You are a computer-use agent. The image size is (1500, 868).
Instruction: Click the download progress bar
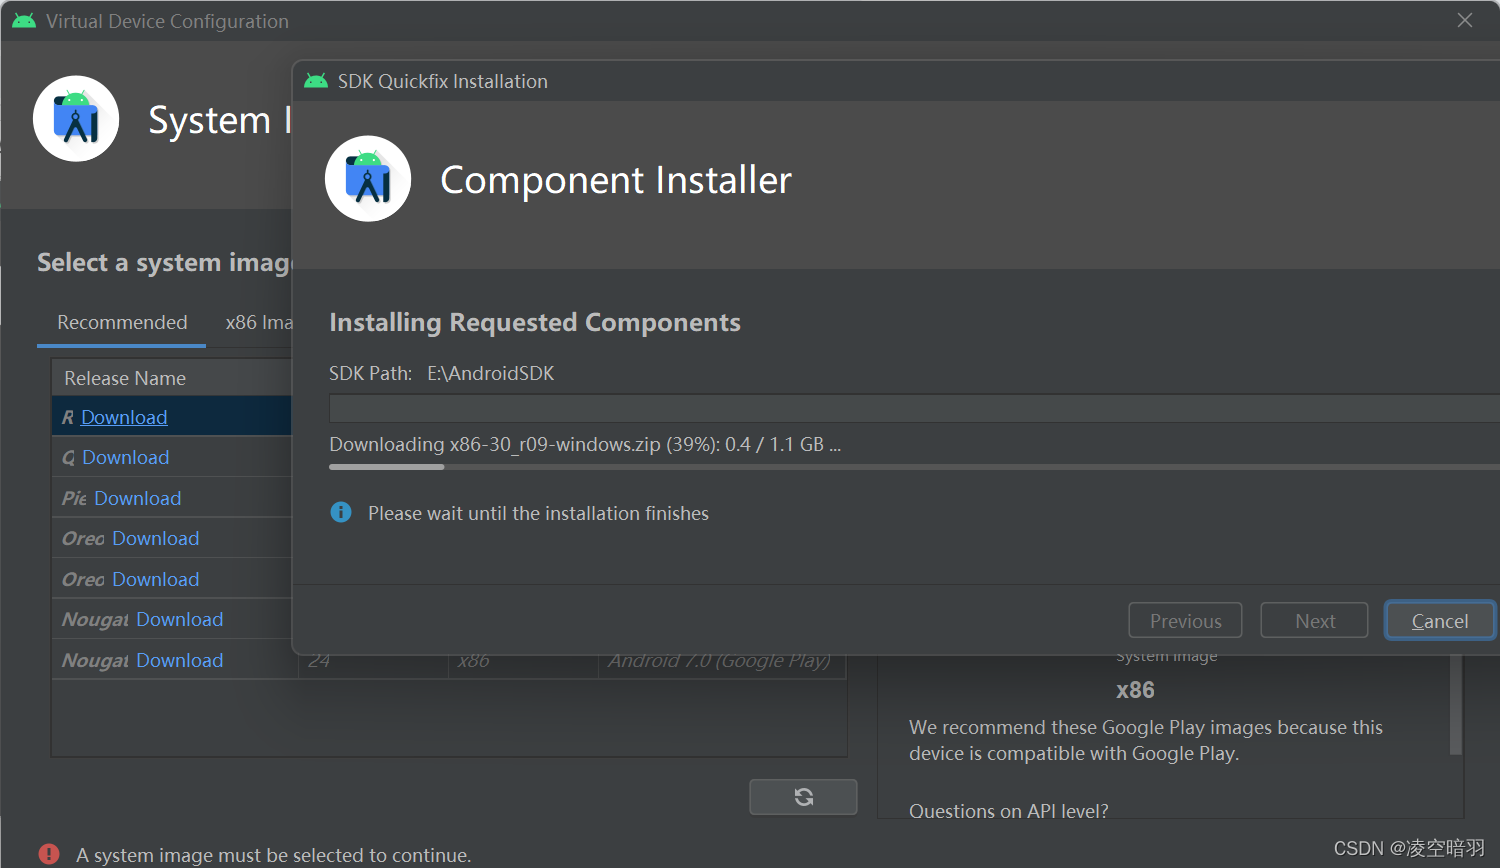(x=914, y=467)
